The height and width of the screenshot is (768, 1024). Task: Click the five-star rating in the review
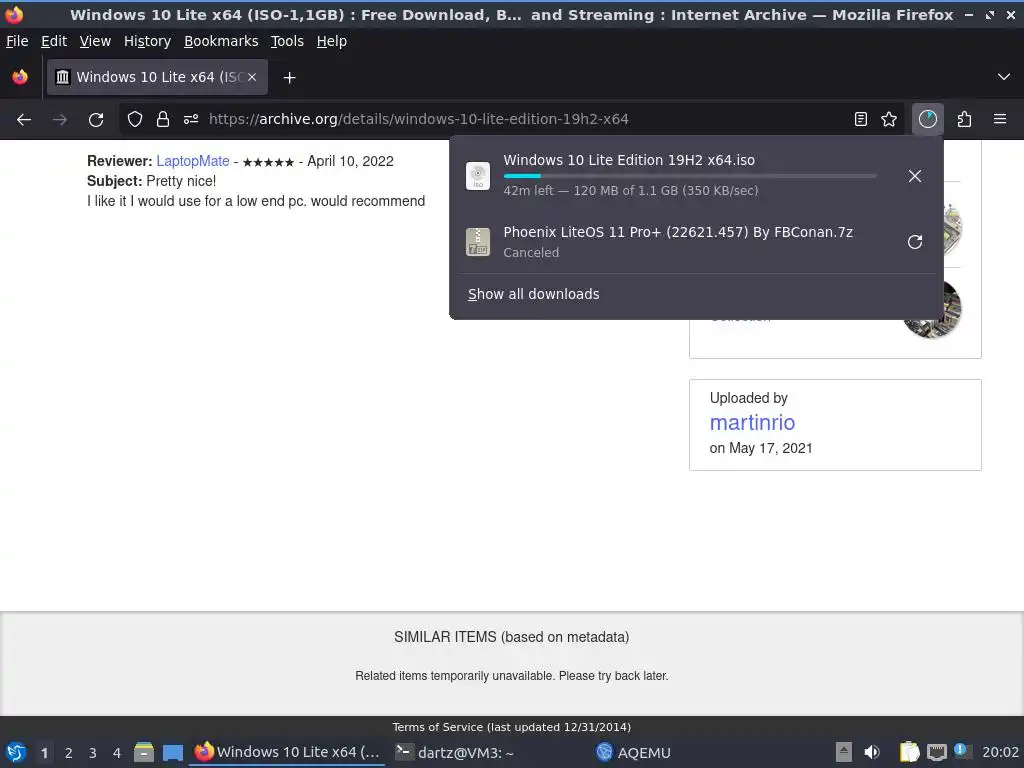tap(268, 162)
